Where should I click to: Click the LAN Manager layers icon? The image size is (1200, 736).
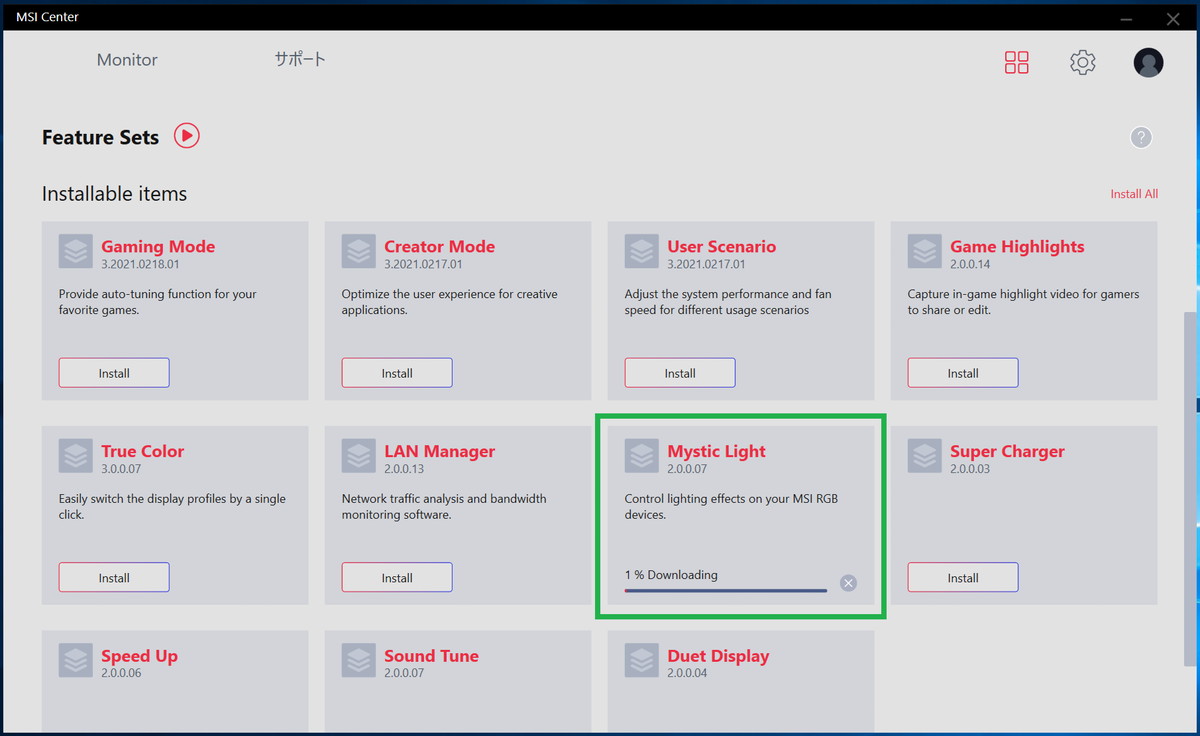(359, 457)
